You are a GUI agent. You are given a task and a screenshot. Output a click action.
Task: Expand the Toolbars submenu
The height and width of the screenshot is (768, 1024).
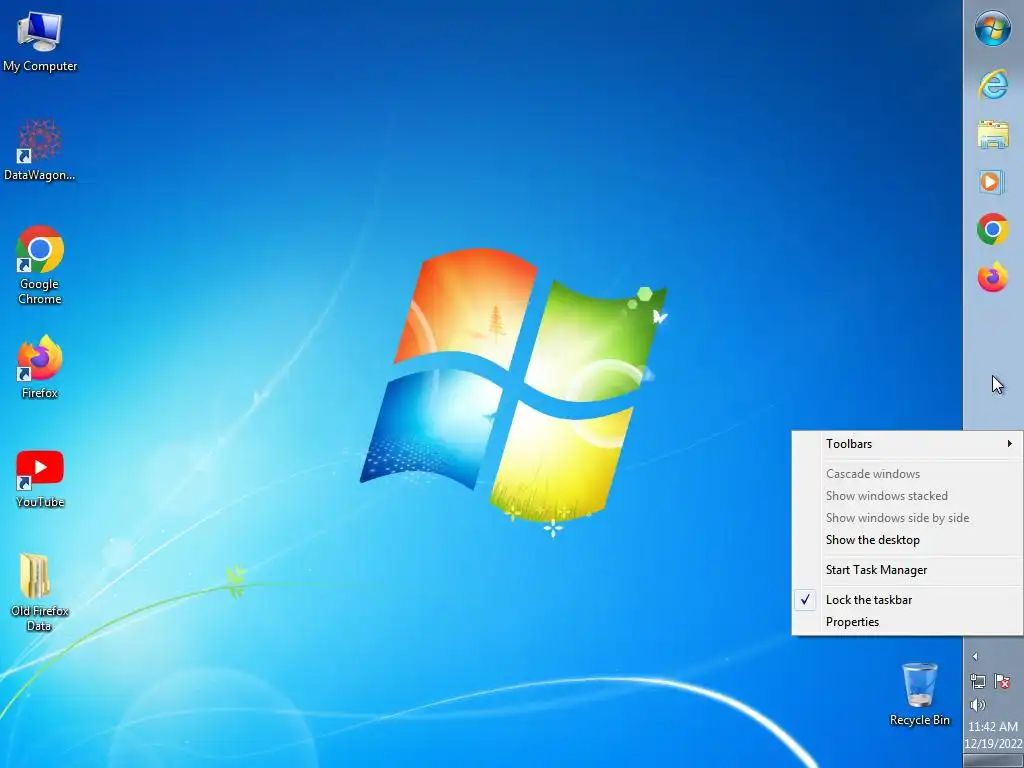tap(907, 444)
